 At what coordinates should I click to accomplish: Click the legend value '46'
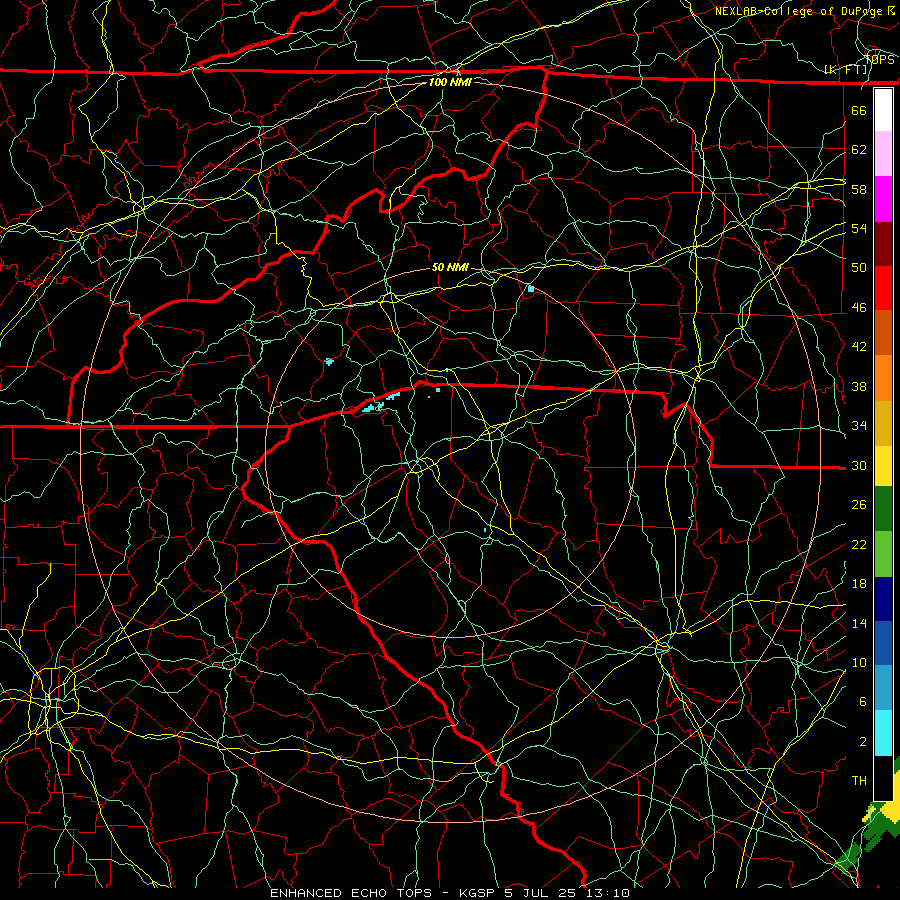pyautogui.click(x=859, y=308)
